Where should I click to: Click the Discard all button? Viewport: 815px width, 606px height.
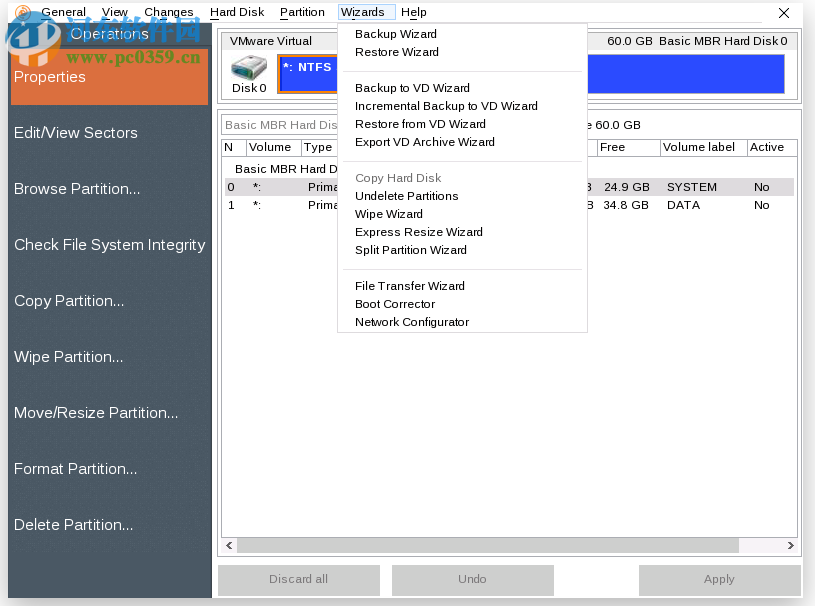[298, 579]
